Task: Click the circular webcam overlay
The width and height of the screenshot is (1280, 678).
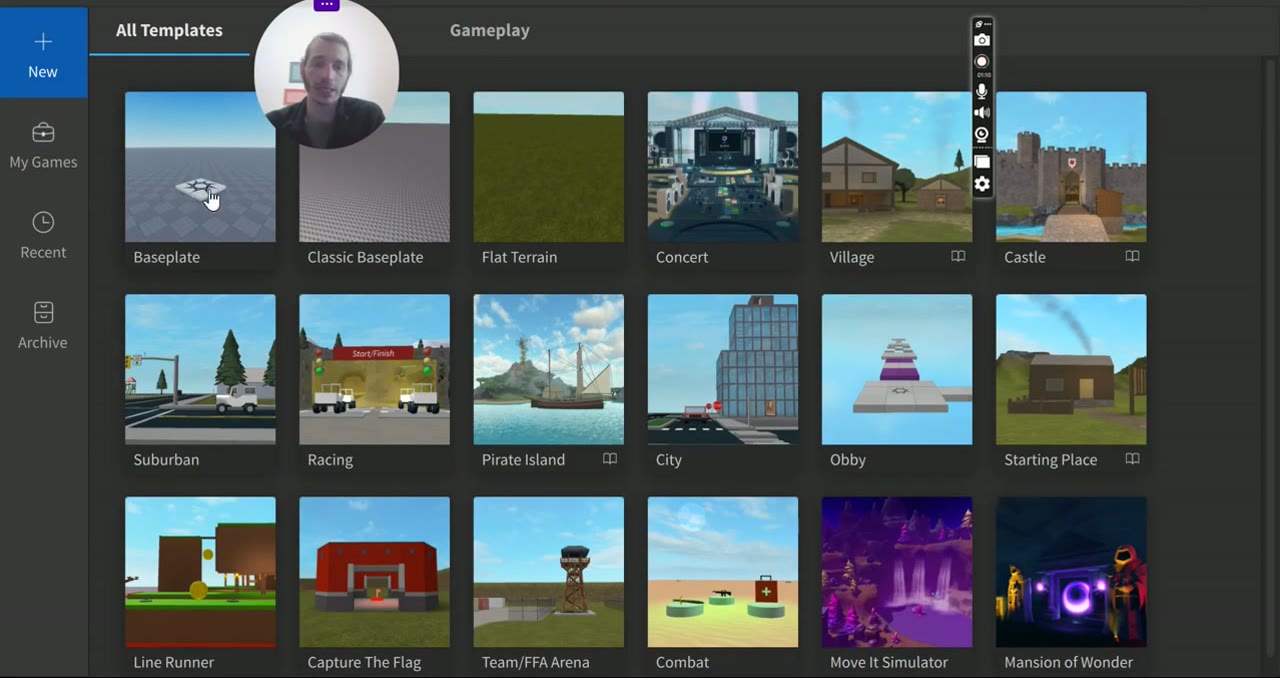Action: (327, 75)
